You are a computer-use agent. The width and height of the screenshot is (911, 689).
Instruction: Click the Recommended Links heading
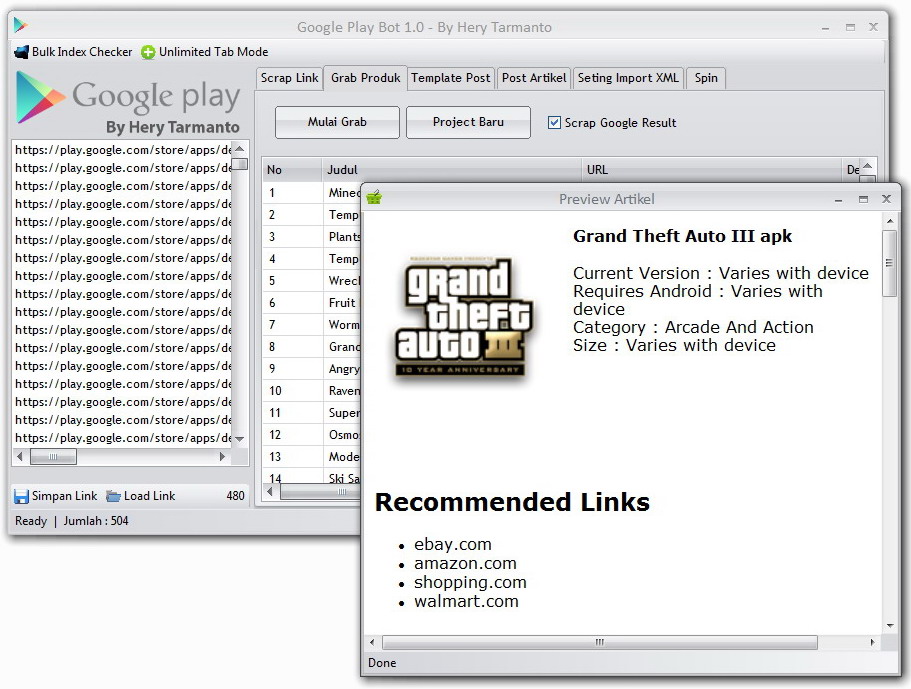click(x=512, y=502)
